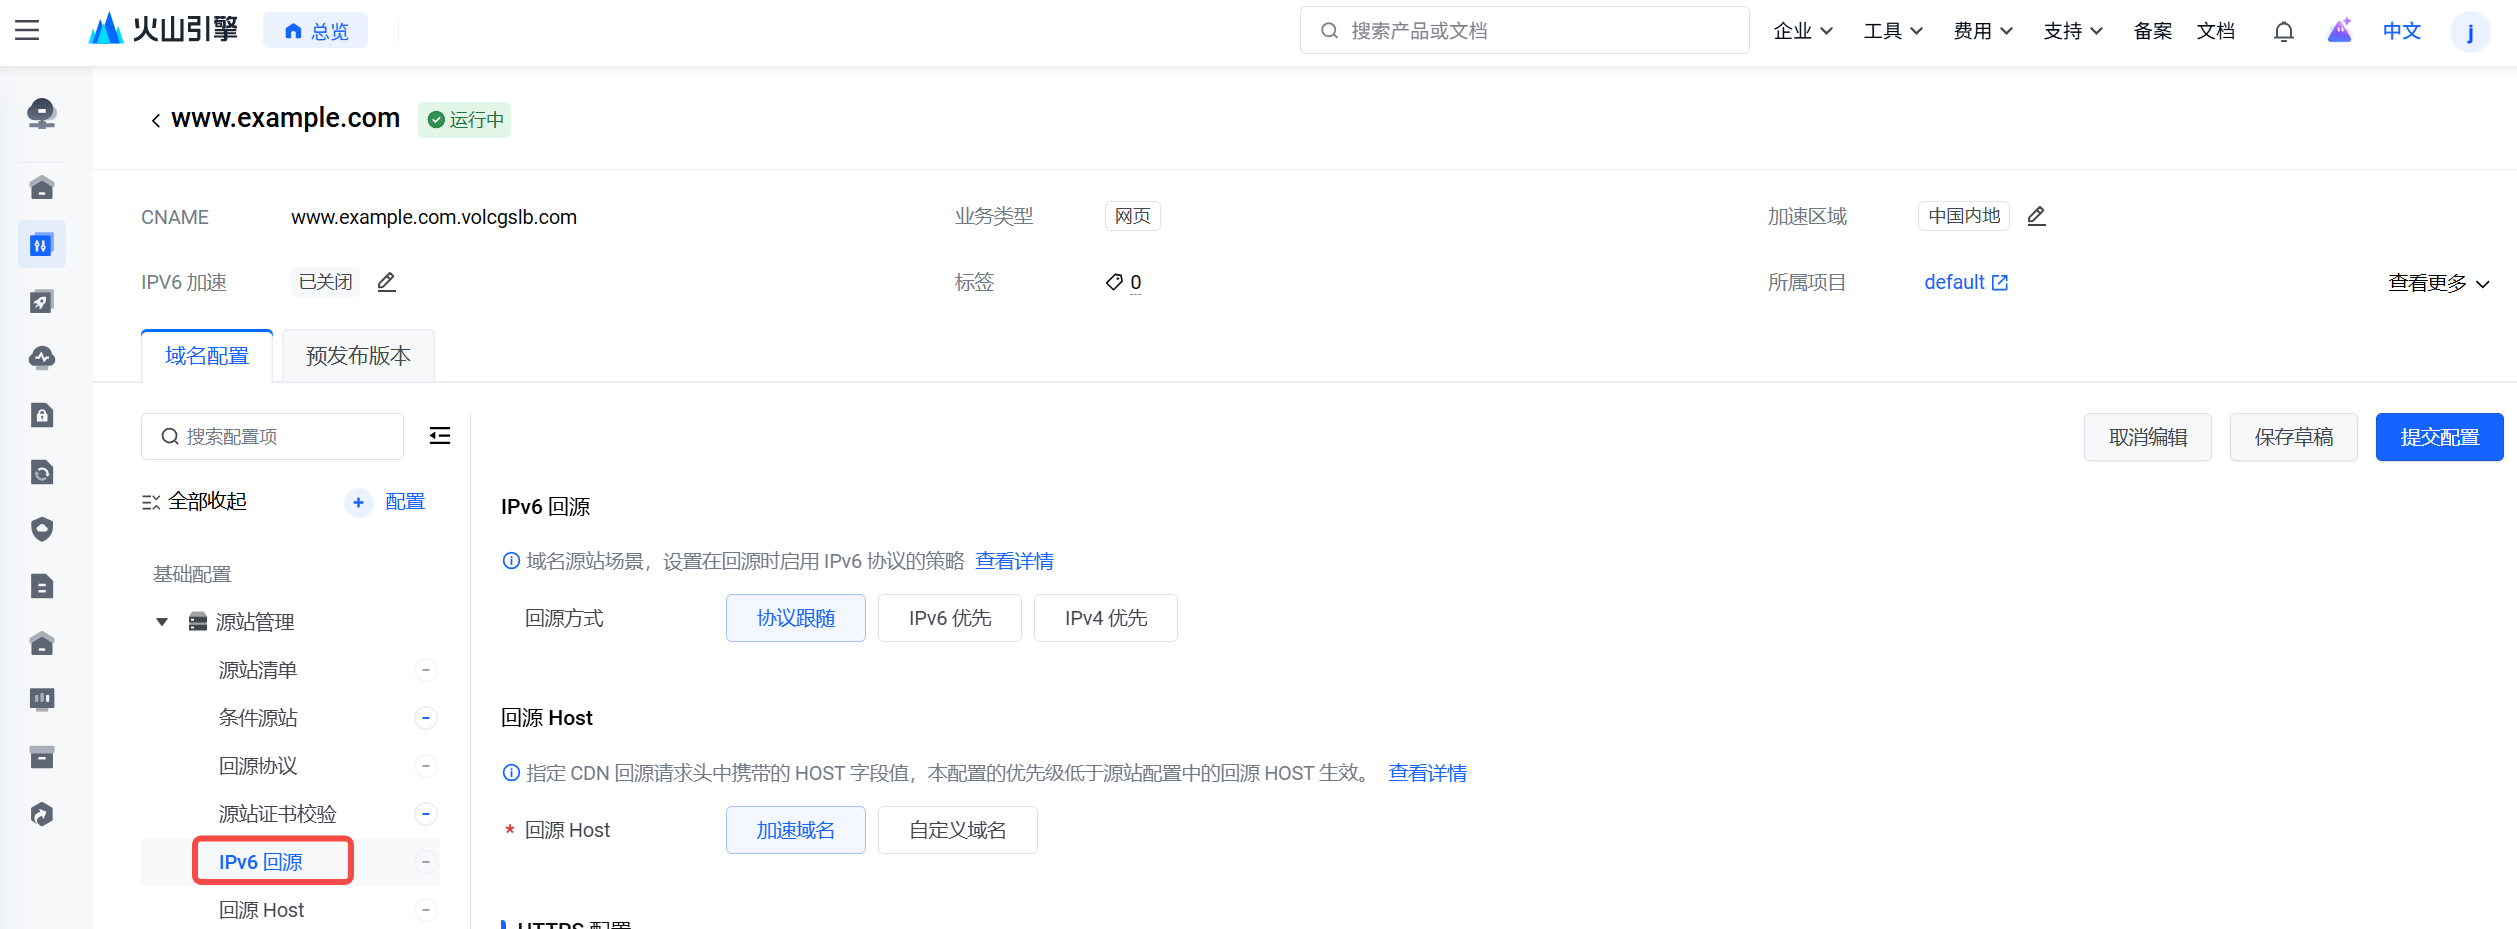This screenshot has width=2517, height=929.
Task: Expand 查看更多 details
Action: [2437, 283]
